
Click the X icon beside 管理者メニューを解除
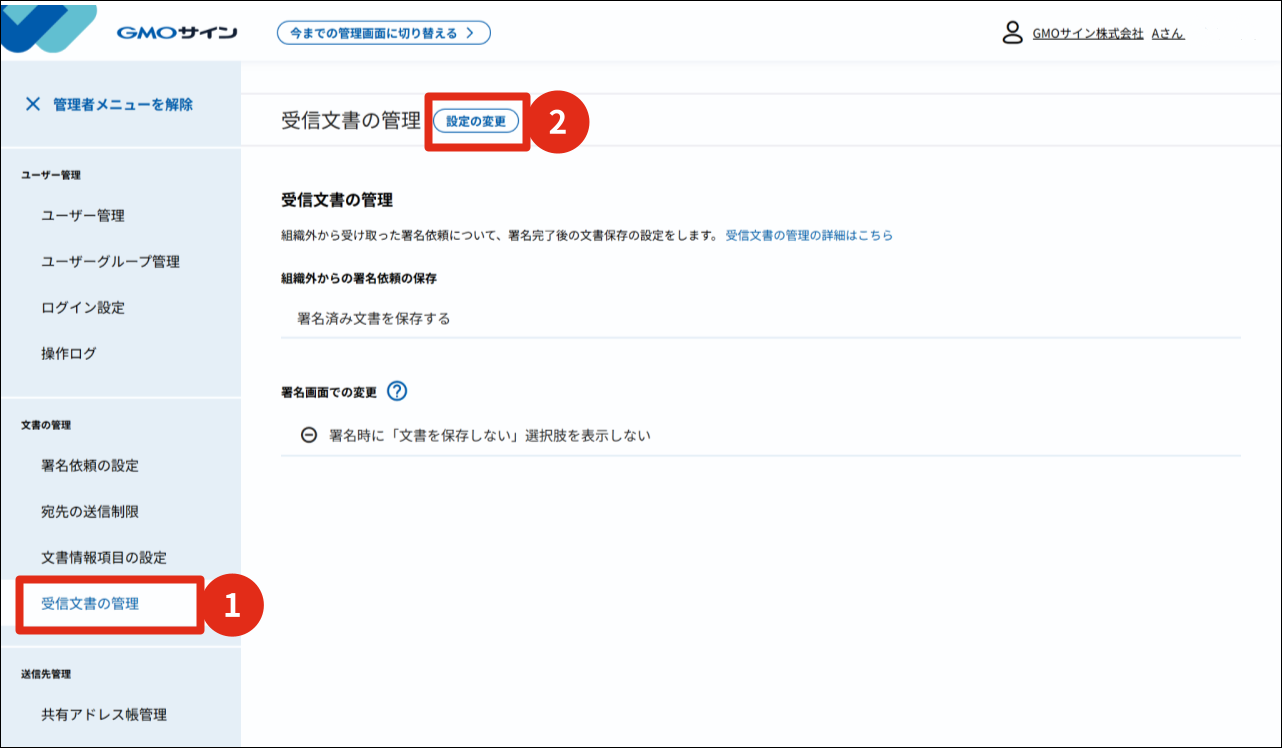point(33,104)
